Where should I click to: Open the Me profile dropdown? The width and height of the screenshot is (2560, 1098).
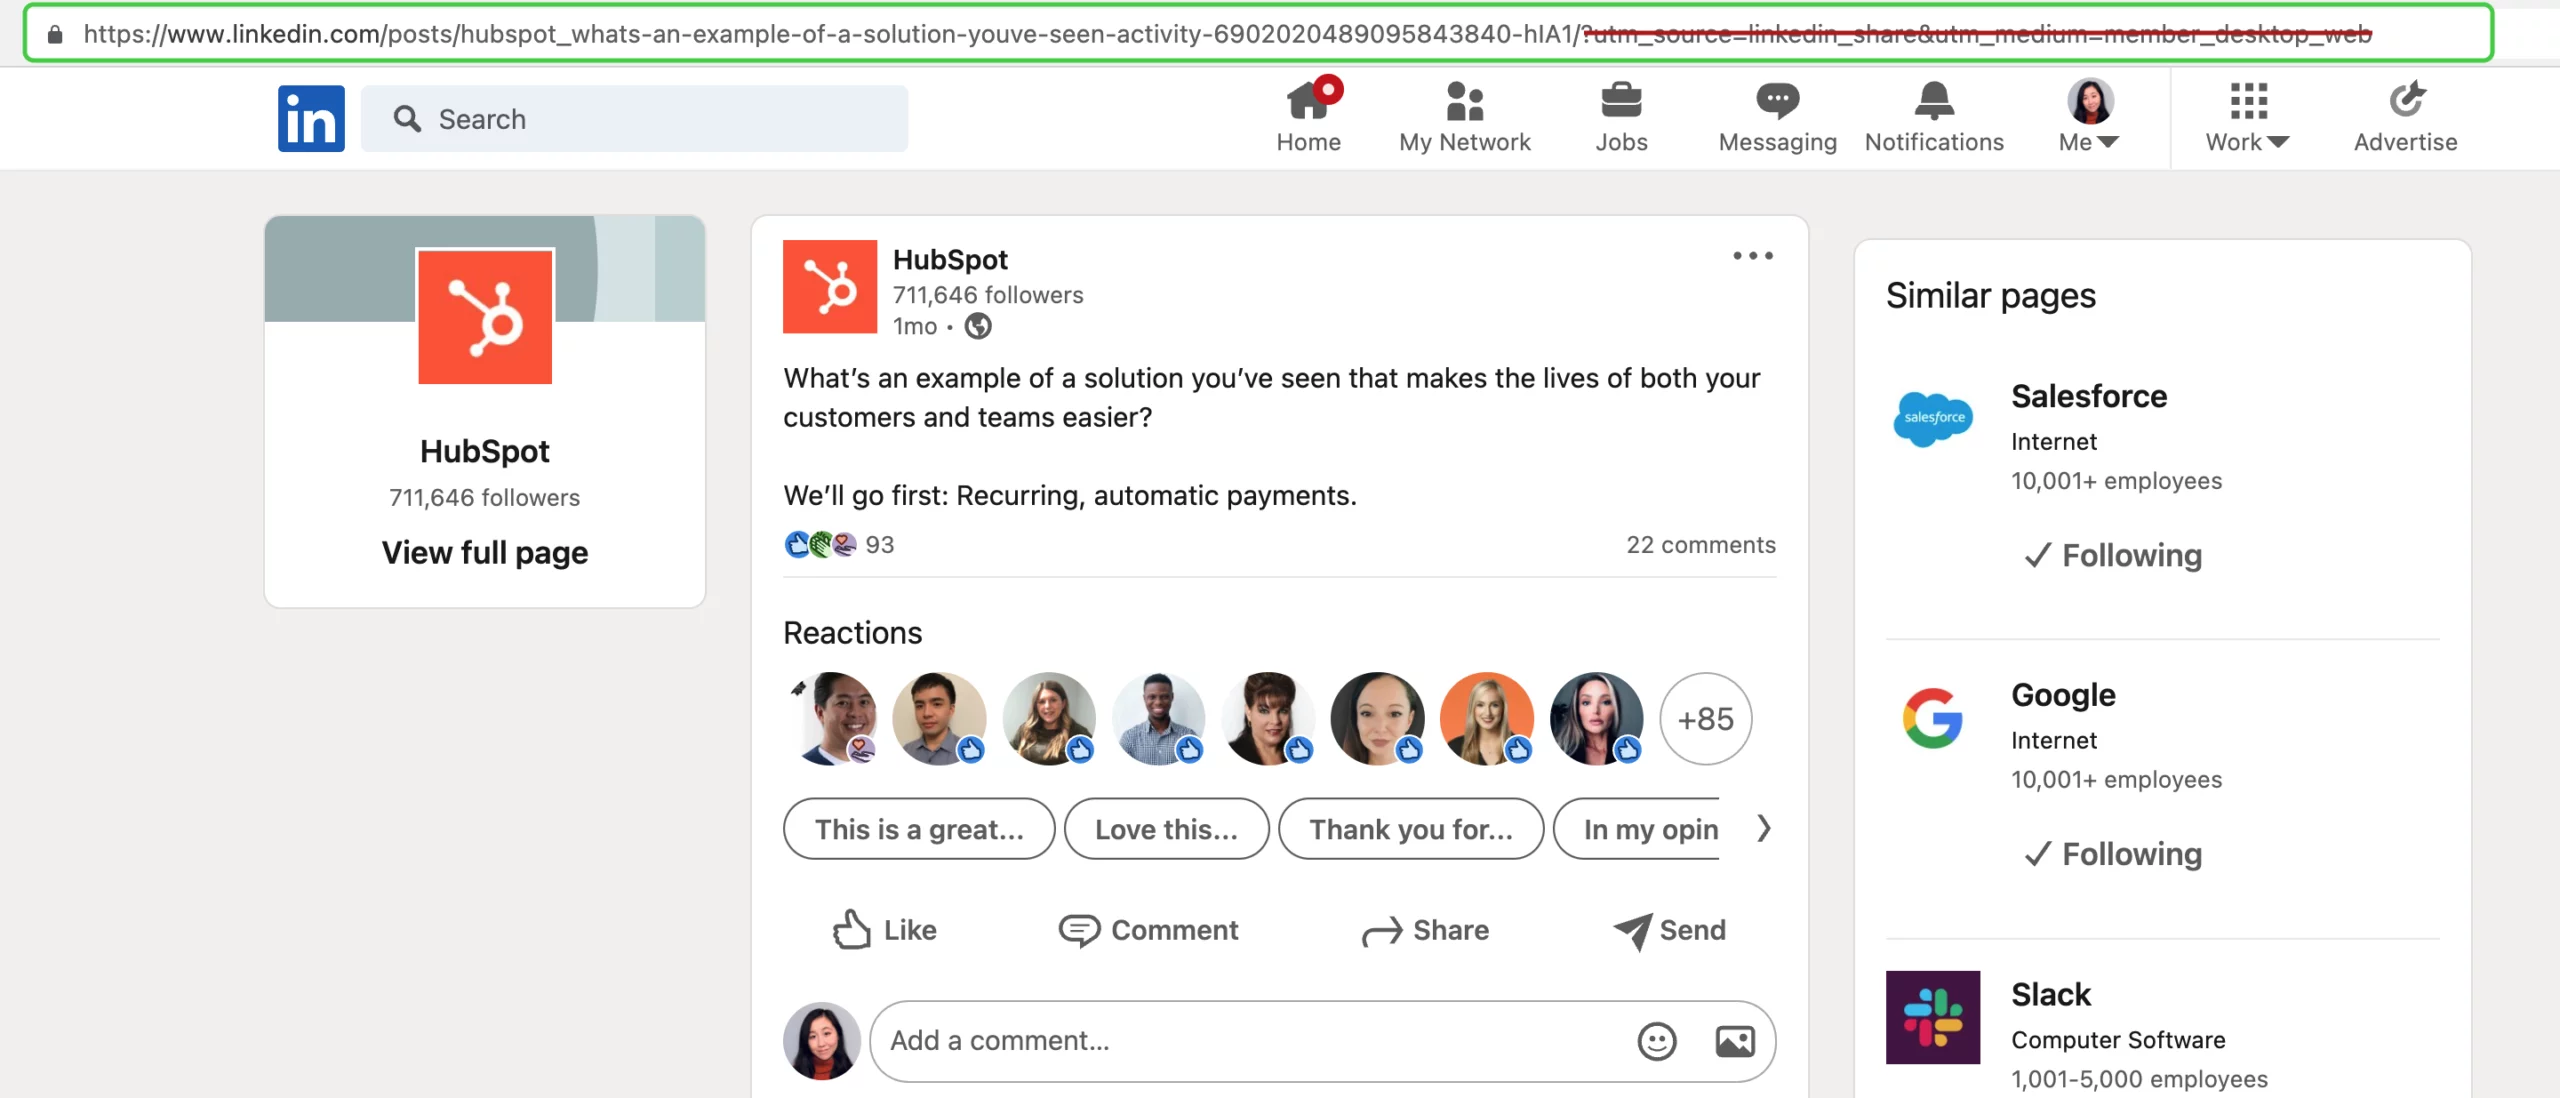pyautogui.click(x=2090, y=116)
